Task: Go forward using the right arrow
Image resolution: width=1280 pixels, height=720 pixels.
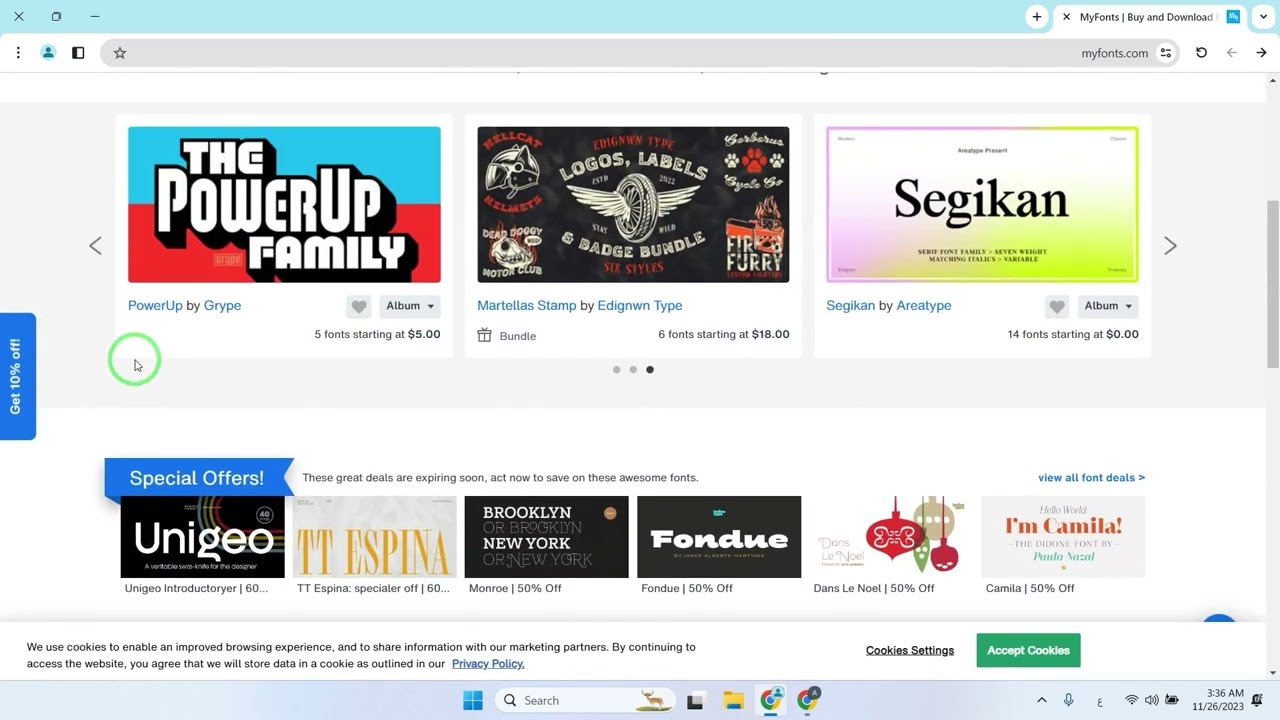Action: click(x=1262, y=53)
